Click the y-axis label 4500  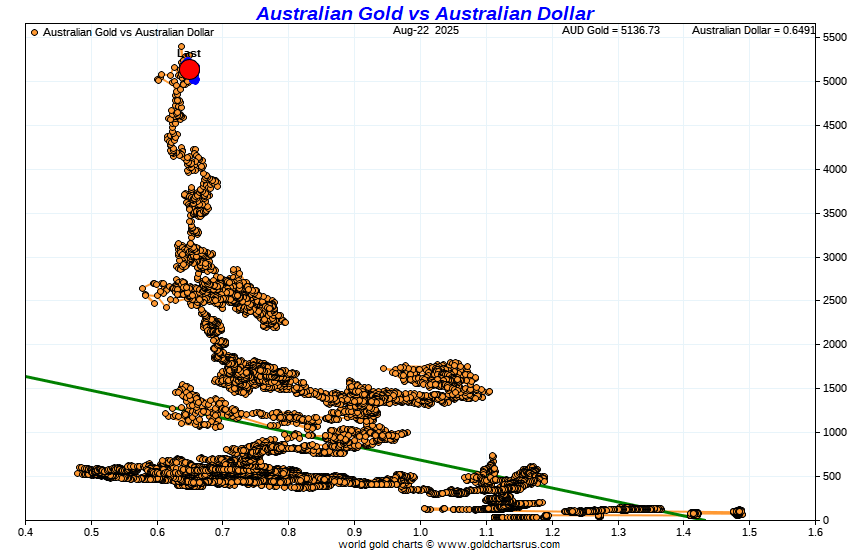click(x=834, y=125)
